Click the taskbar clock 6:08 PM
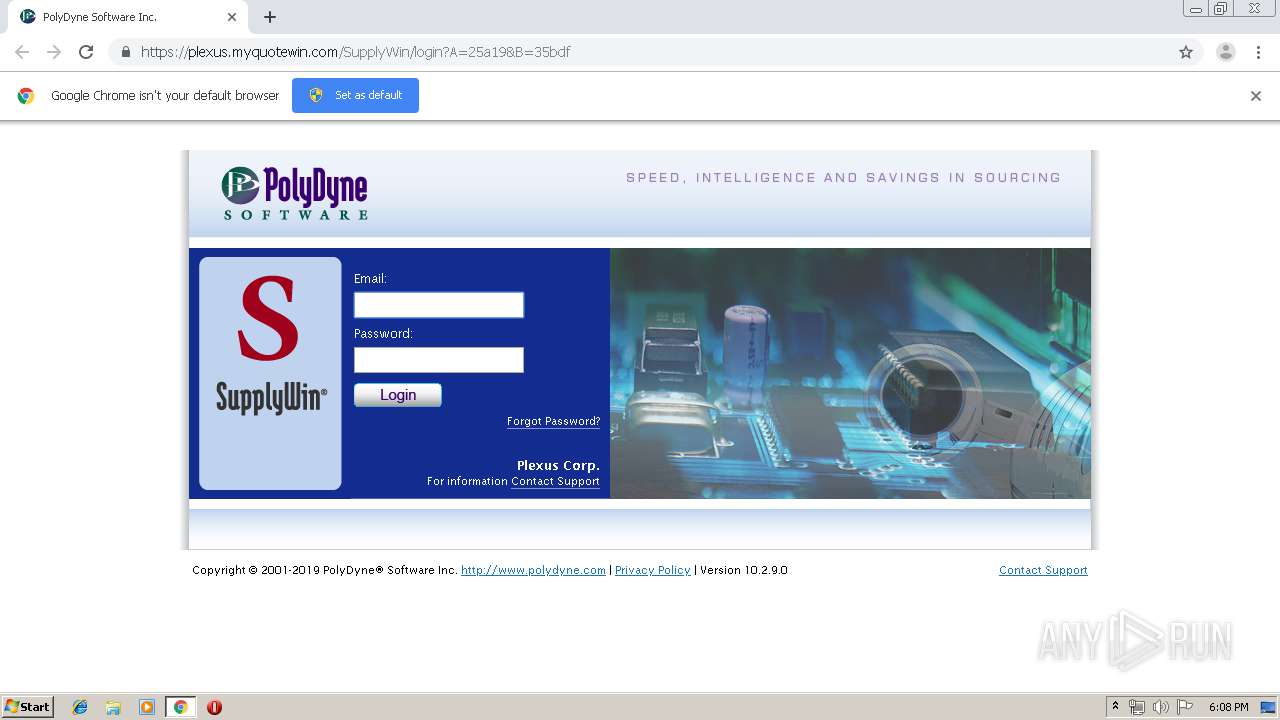1280x720 pixels. pos(1228,707)
